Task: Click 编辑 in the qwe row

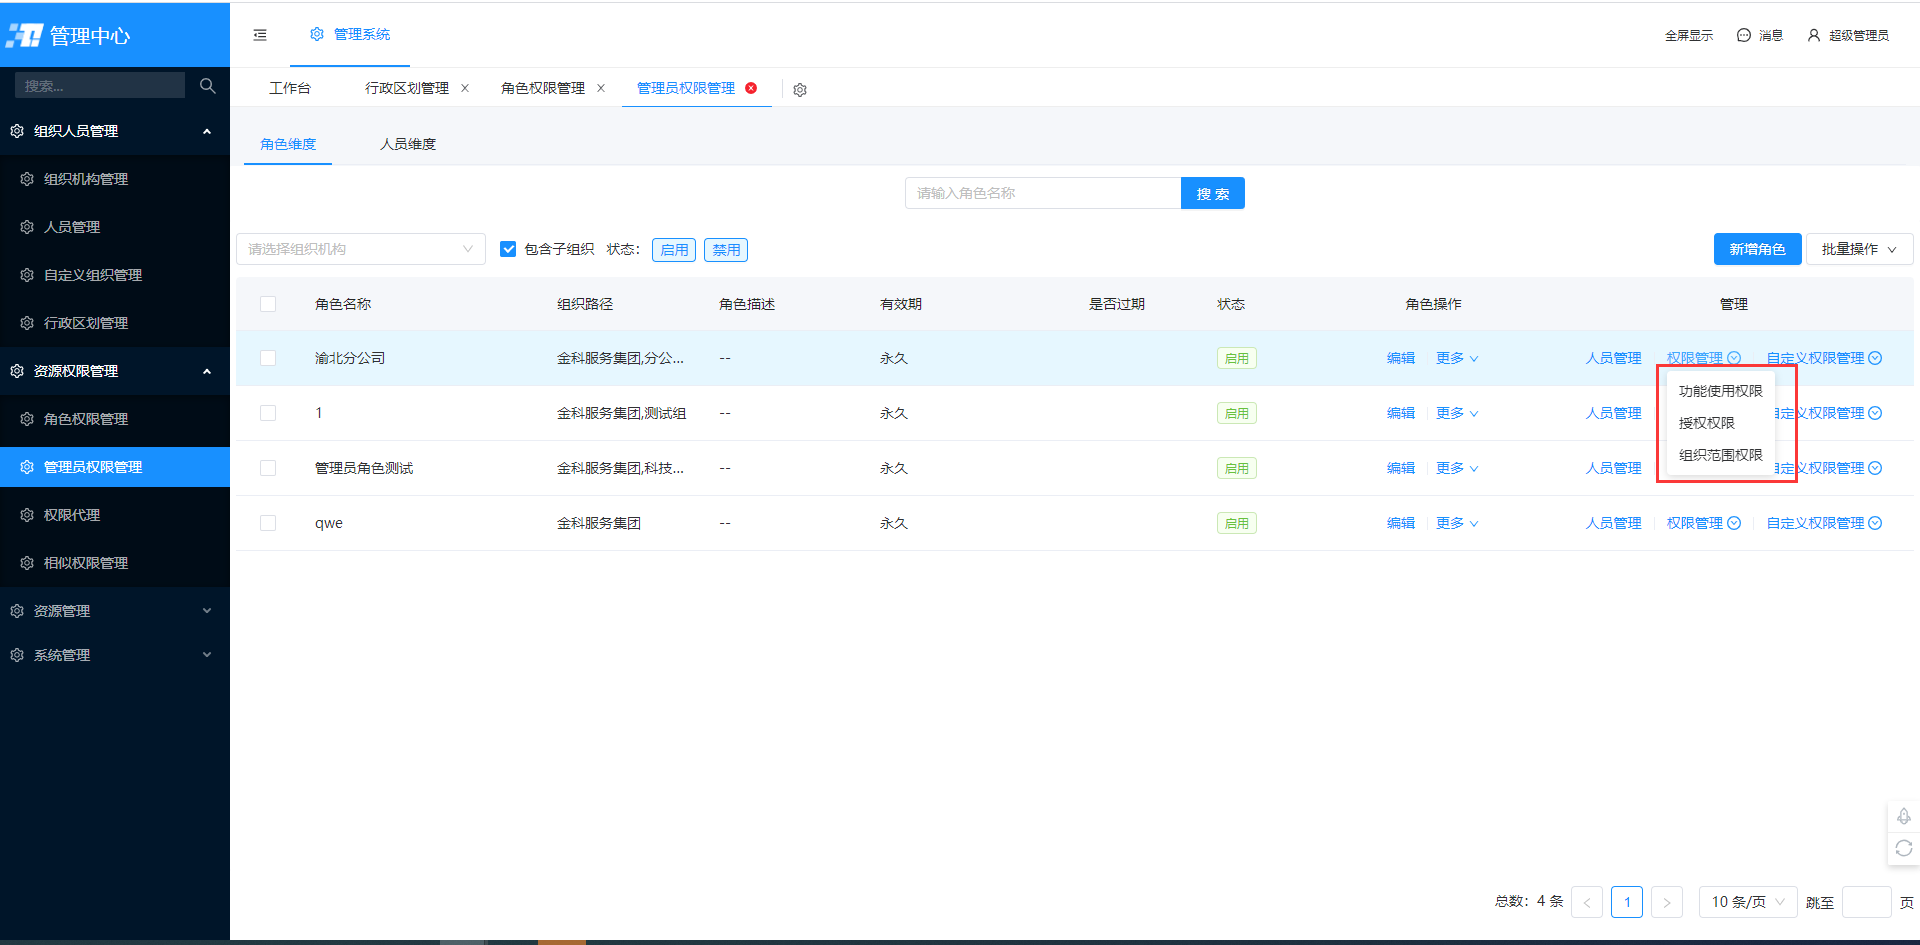Action: click(1401, 523)
